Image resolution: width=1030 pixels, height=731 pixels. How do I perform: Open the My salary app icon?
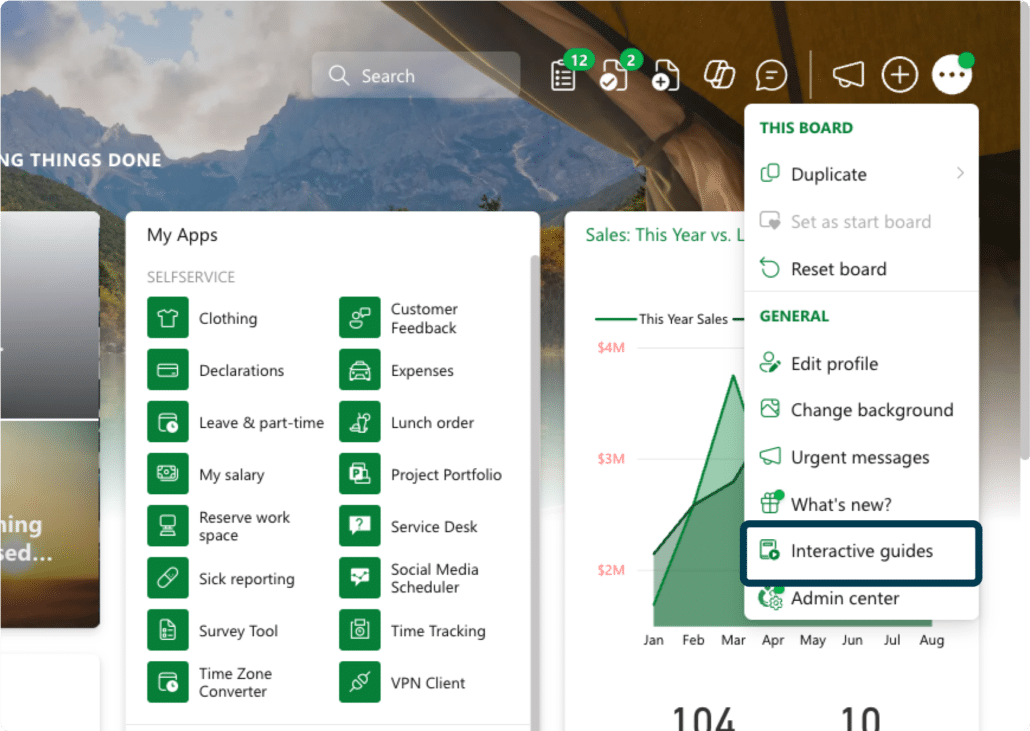(168, 474)
